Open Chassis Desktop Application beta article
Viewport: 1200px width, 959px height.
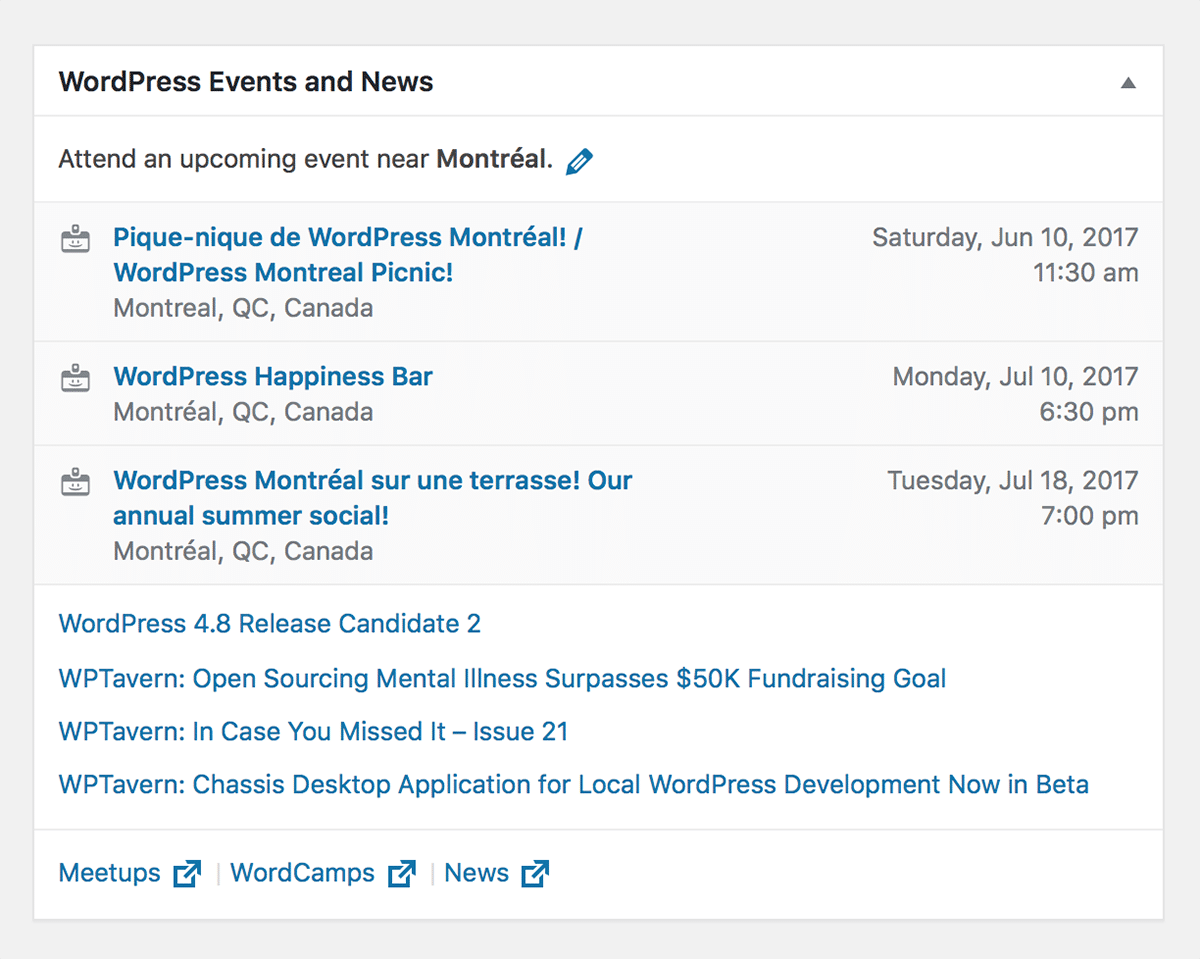(574, 785)
